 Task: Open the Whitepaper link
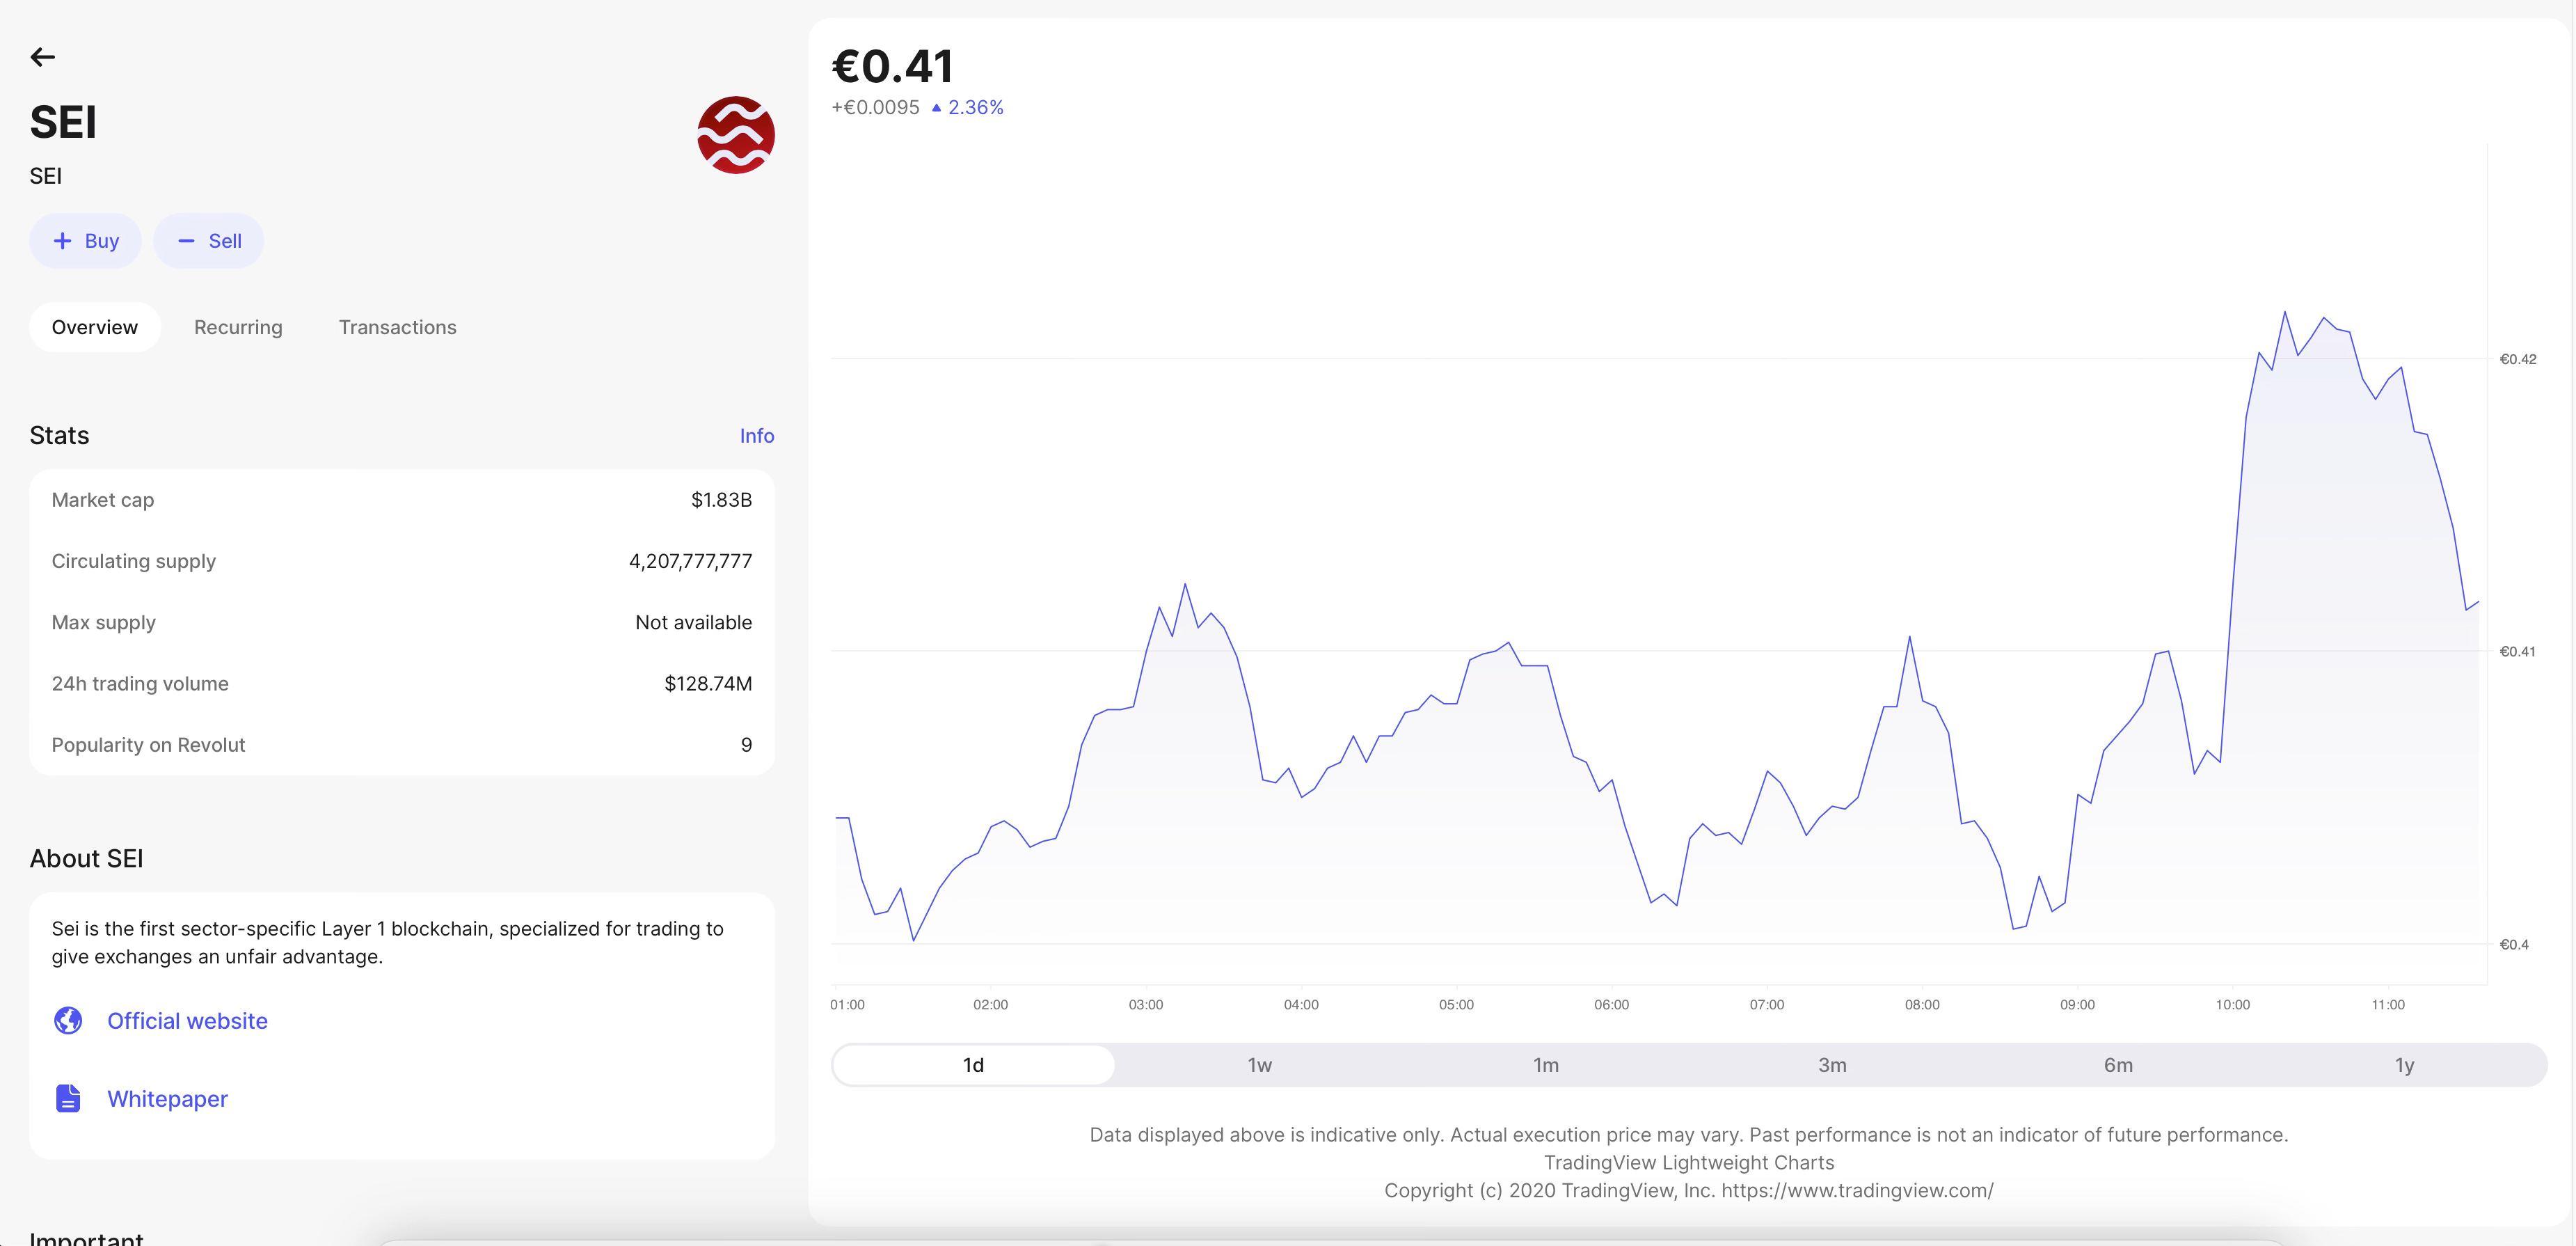pyautogui.click(x=167, y=1099)
